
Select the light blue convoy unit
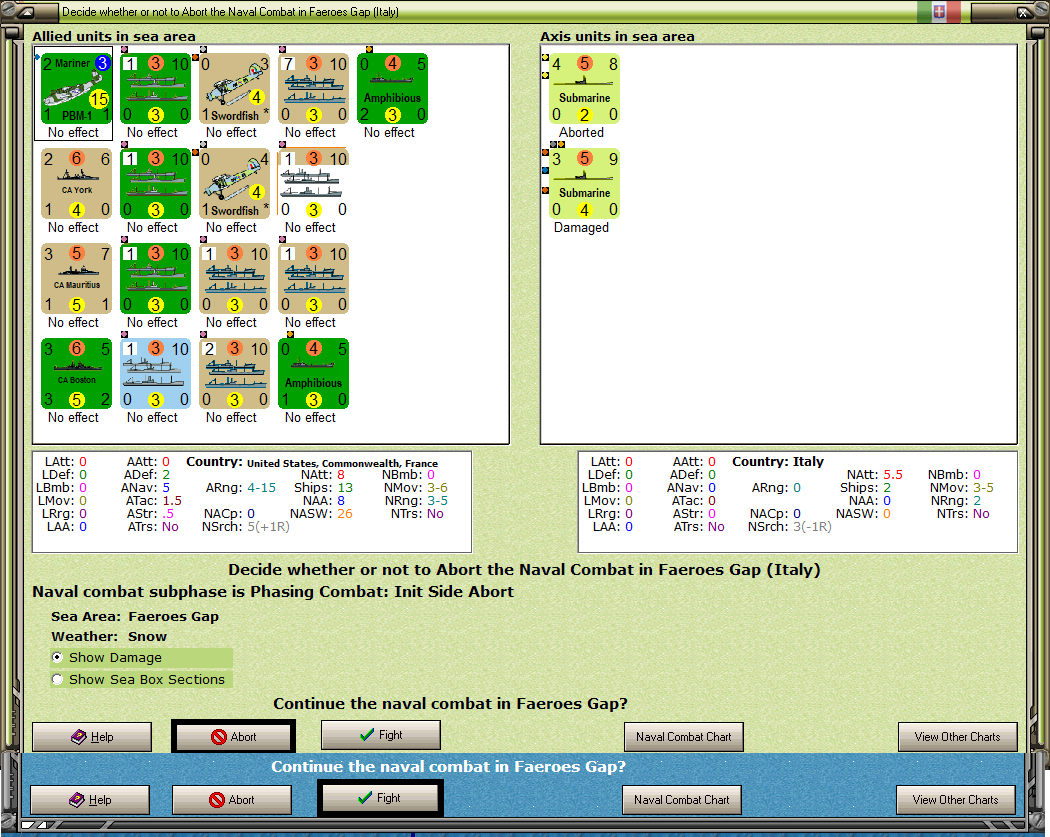coord(155,374)
